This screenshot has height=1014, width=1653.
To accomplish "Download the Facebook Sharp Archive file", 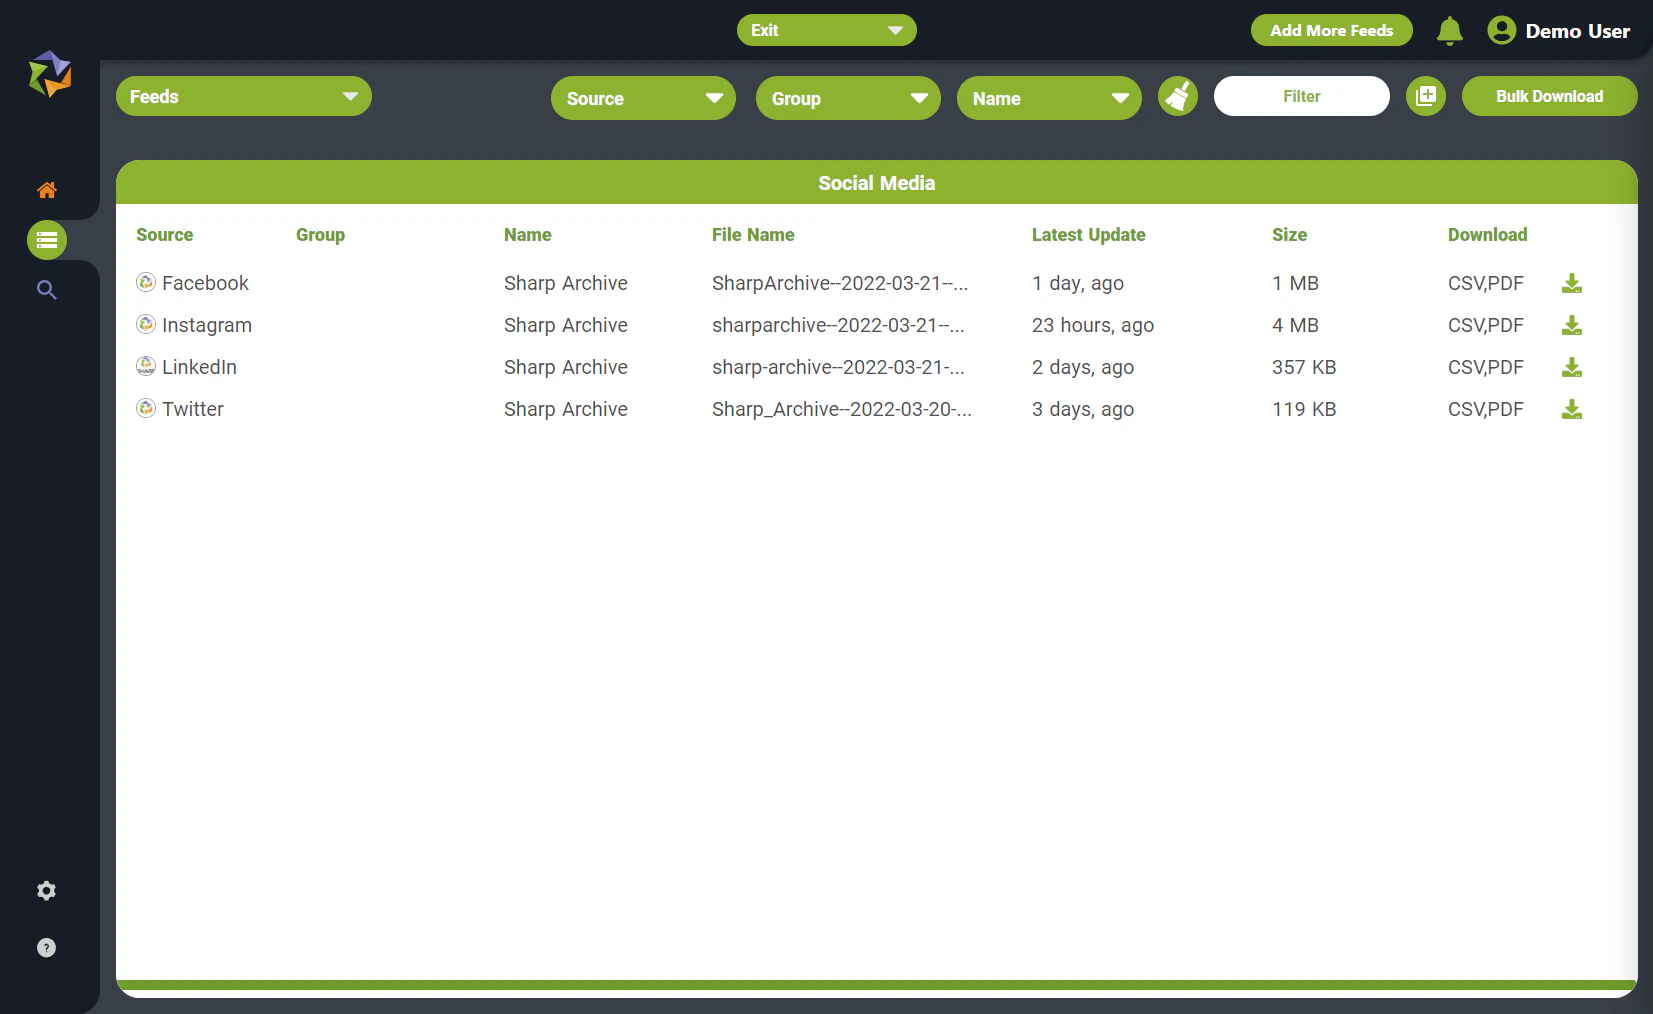I will tap(1571, 284).
